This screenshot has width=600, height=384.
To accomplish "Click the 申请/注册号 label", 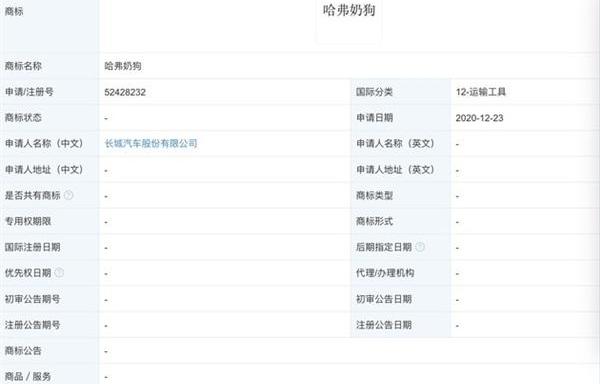I will coord(29,92).
